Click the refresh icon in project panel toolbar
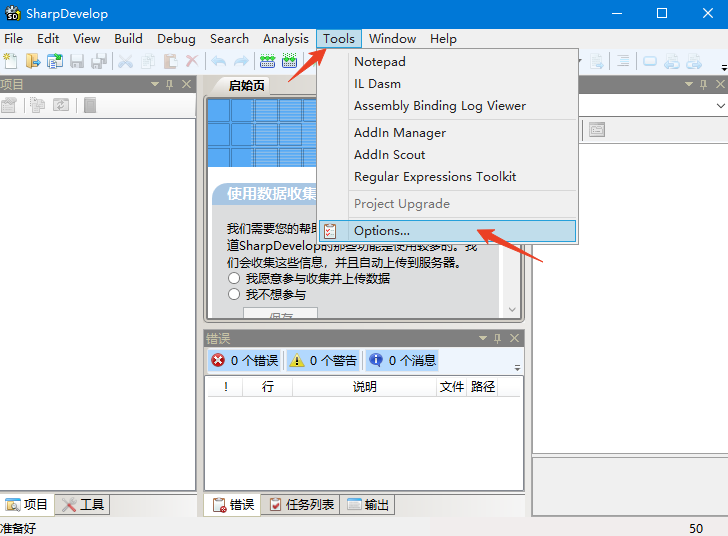This screenshot has width=728, height=536. [61, 105]
